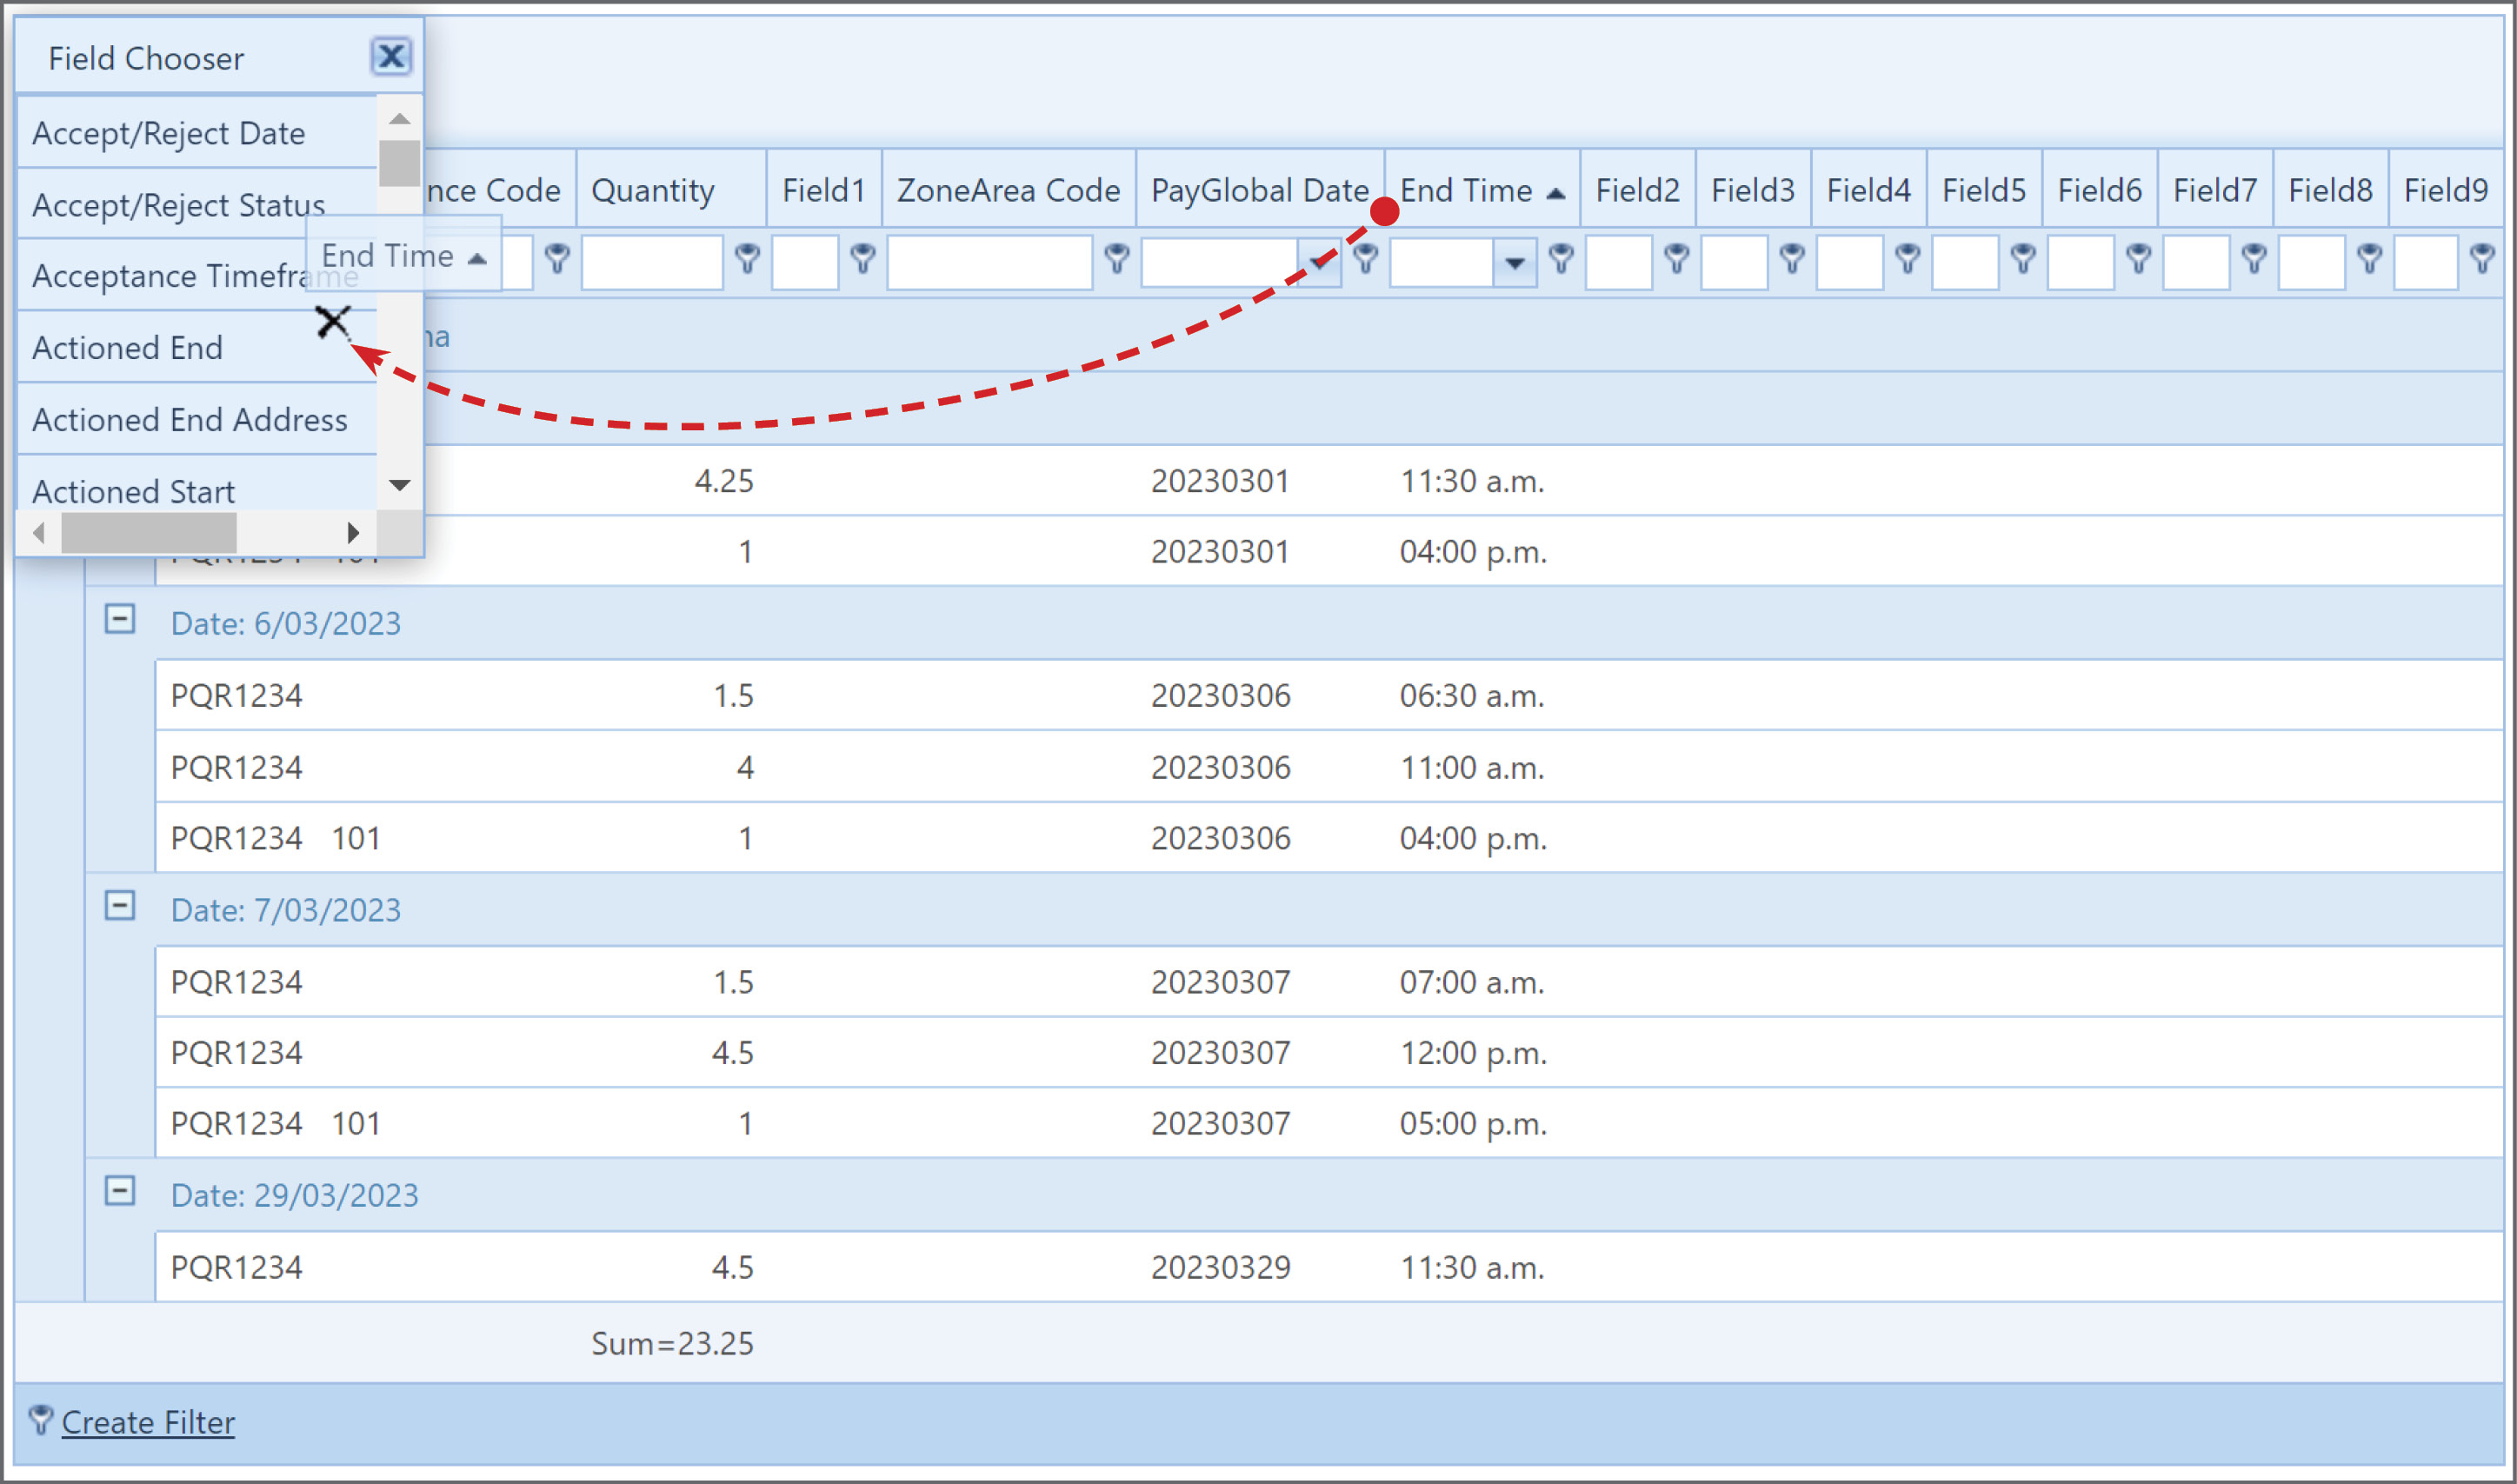This screenshot has width=2517, height=1484.
Task: Close the Field Chooser panel
Action: click(x=391, y=56)
